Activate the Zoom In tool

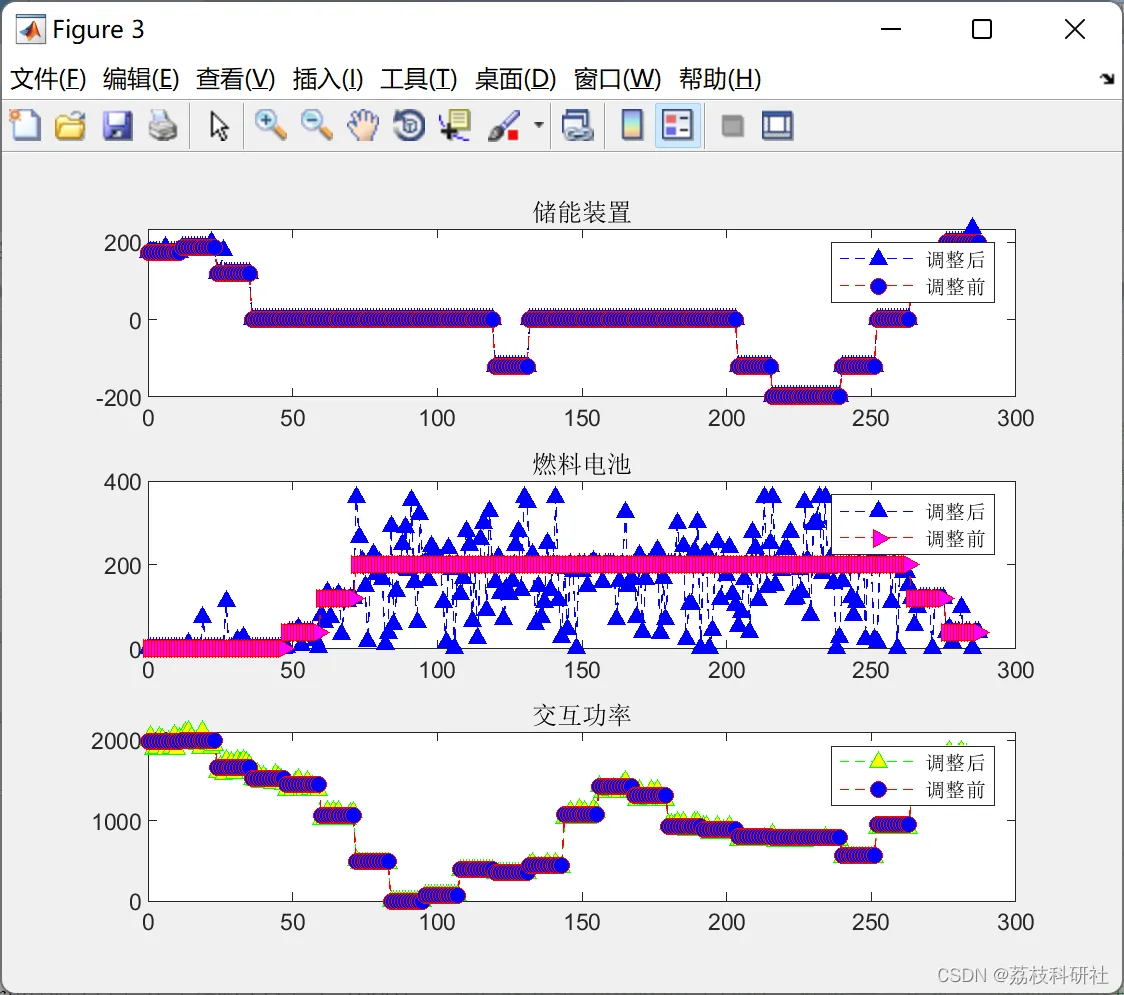pyautogui.click(x=270, y=126)
